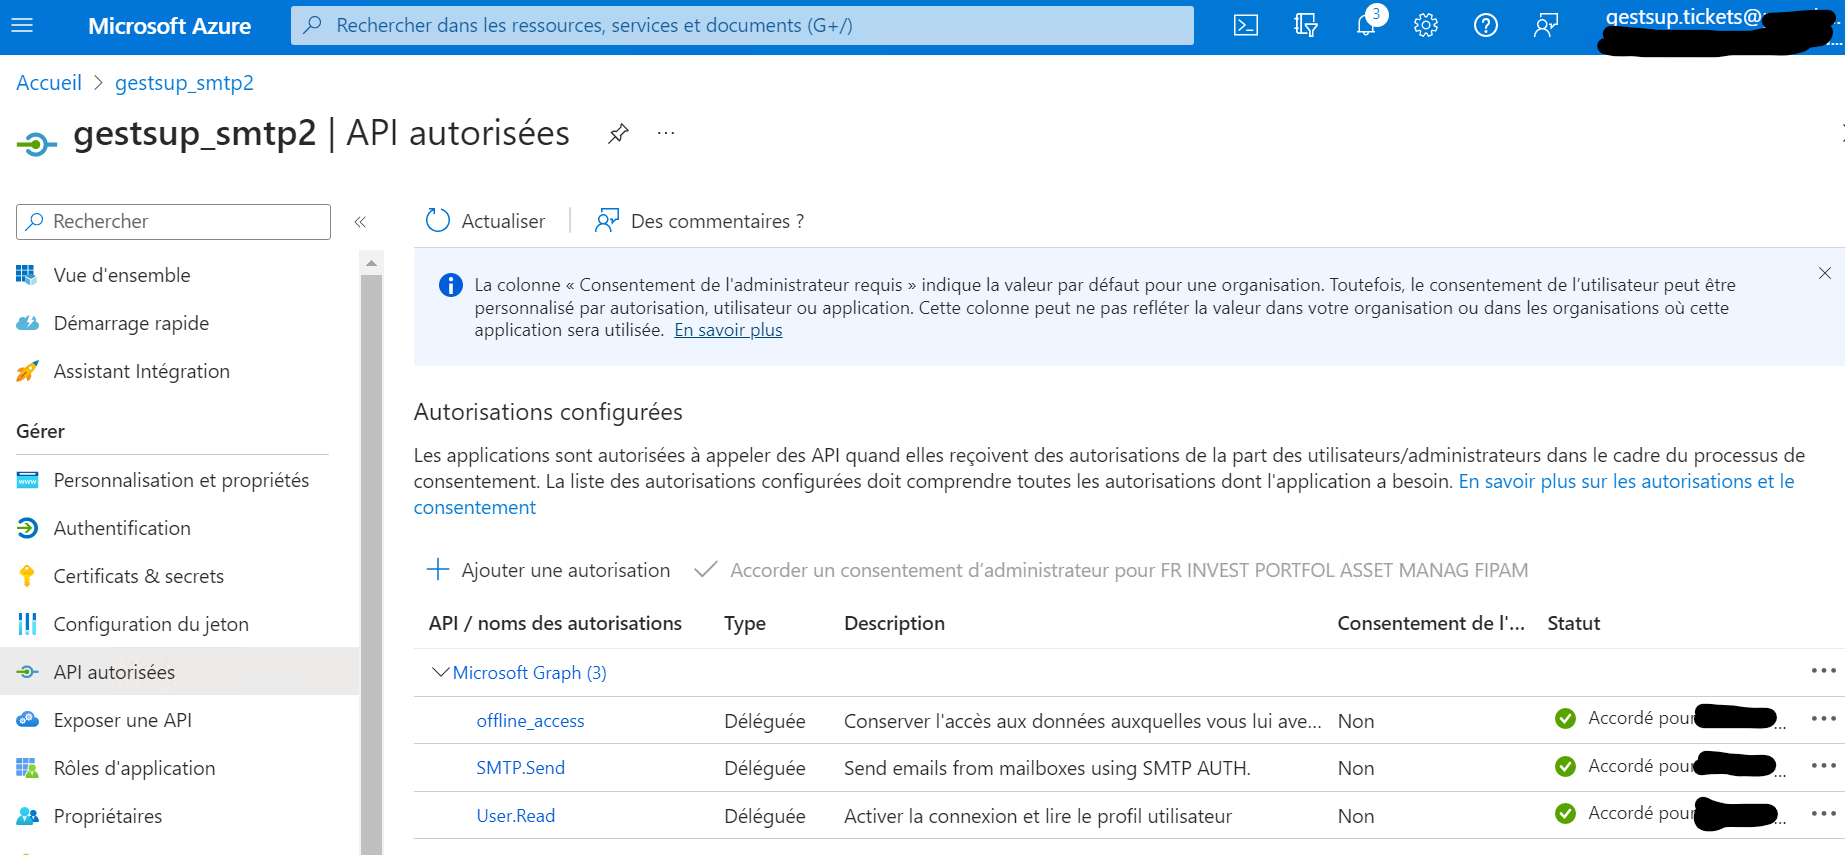
Task: Click the SMTP AUTH description text
Action: click(1047, 768)
